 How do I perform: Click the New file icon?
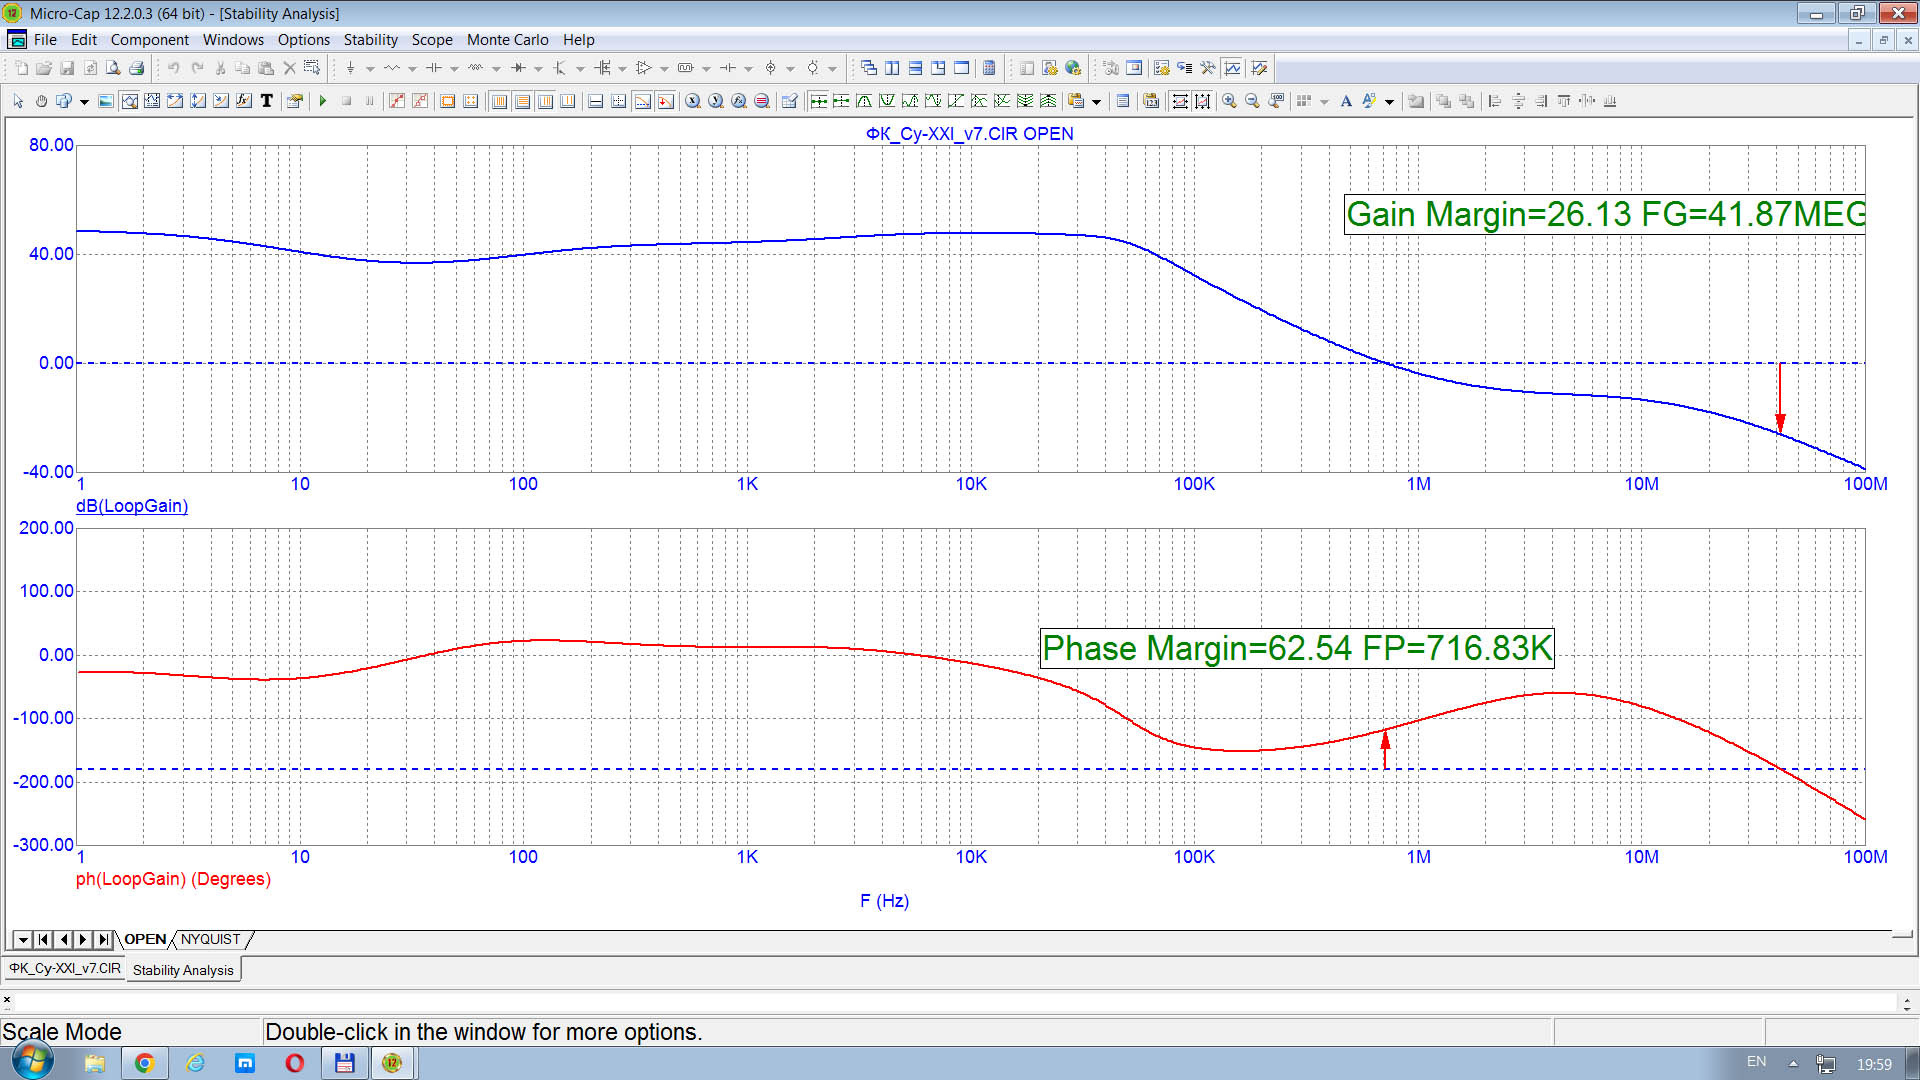pyautogui.click(x=21, y=68)
